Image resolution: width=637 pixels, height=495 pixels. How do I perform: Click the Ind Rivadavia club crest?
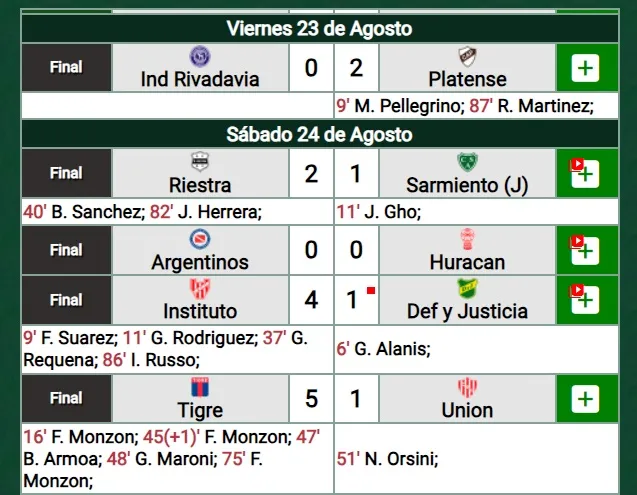tap(199, 57)
